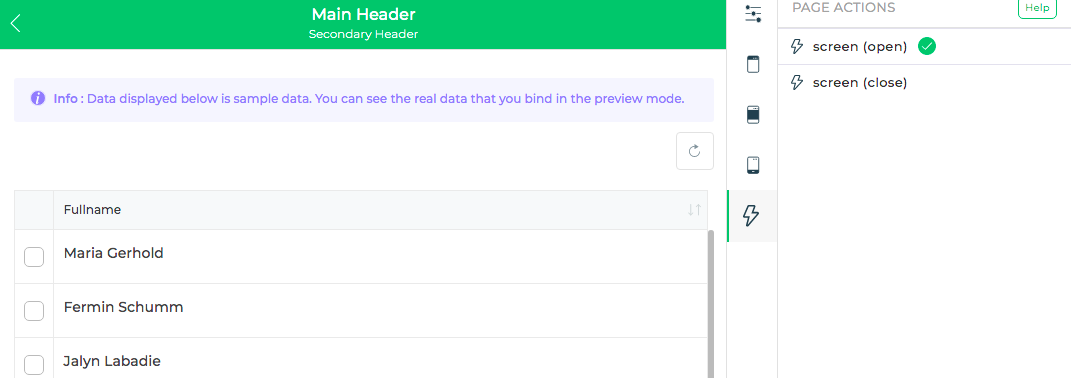
Task: Check the box for Maria Gerhold
Action: tap(34, 257)
